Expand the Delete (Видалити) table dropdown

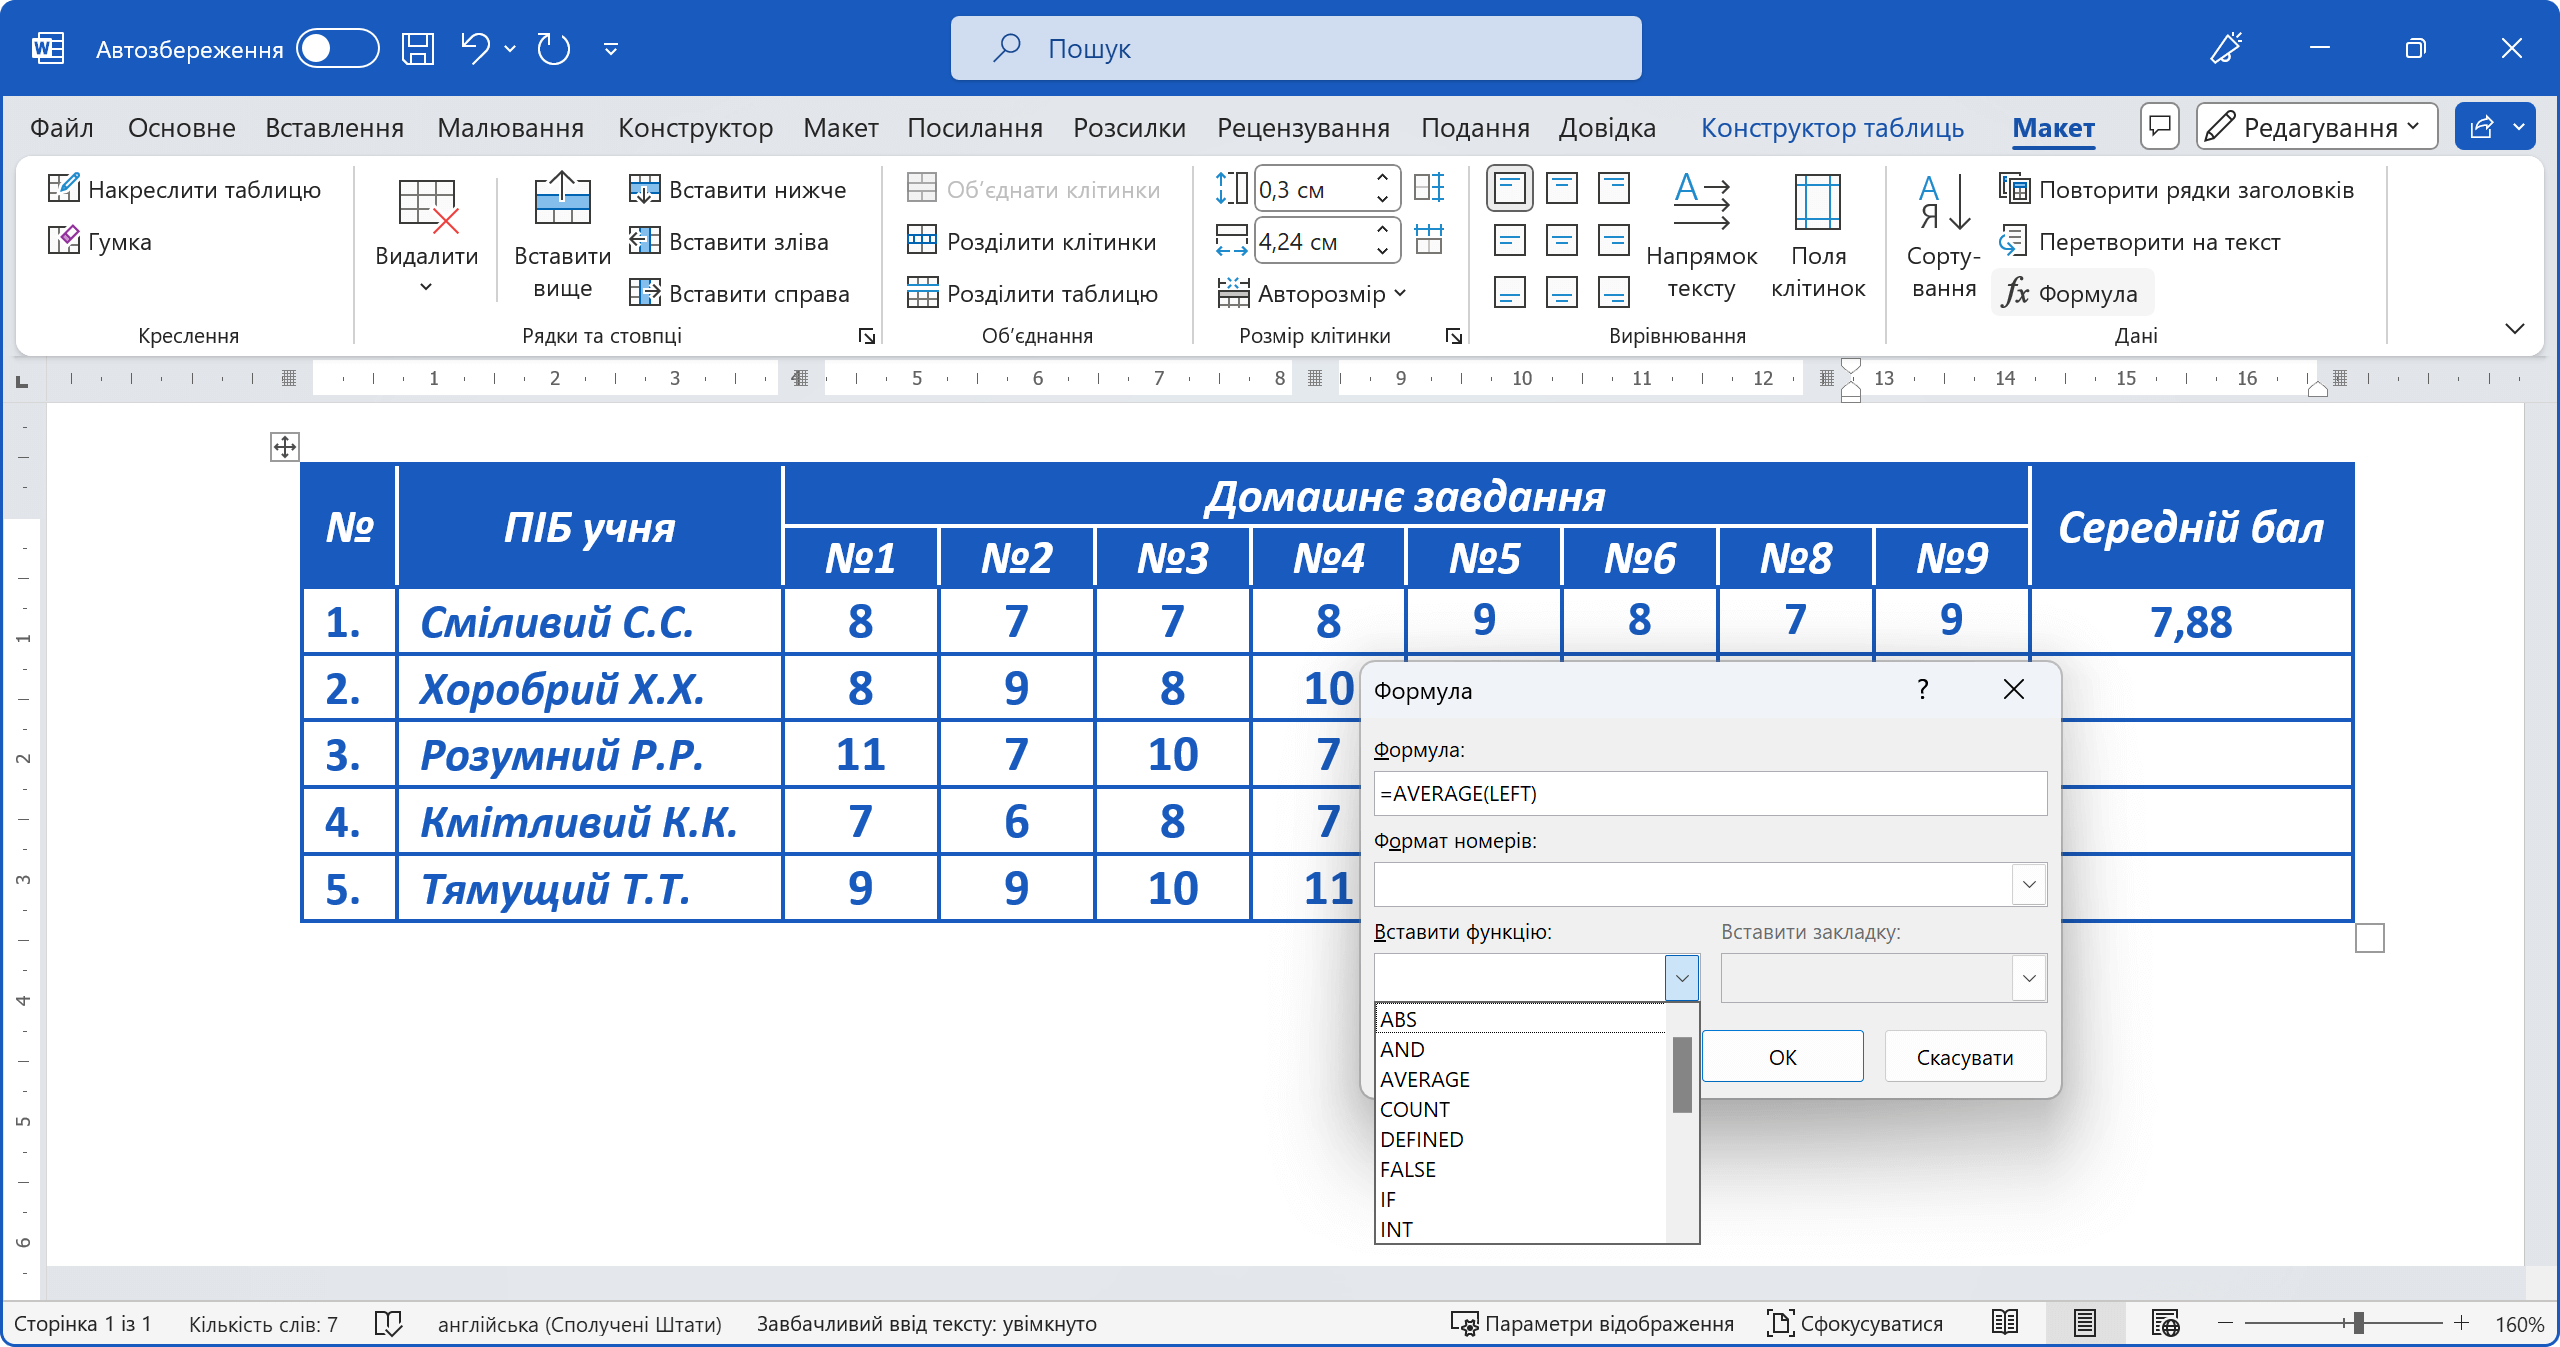click(426, 287)
